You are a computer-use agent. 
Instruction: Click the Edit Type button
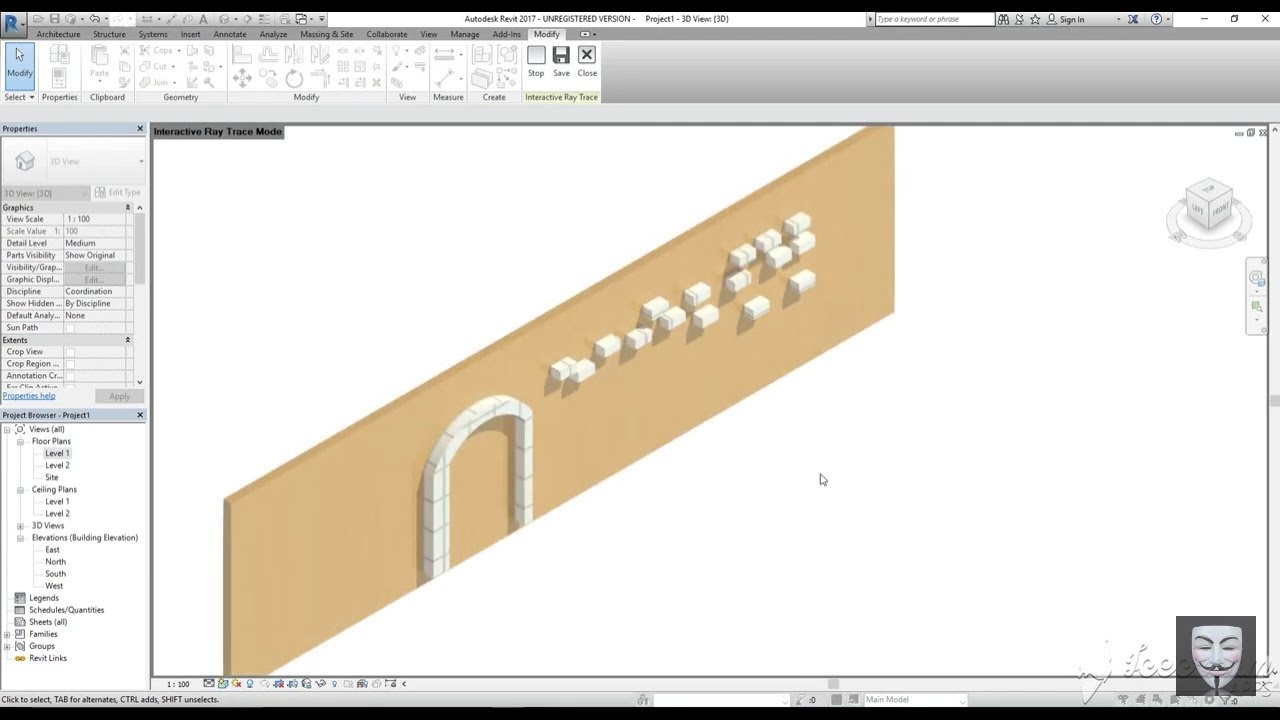pos(119,192)
